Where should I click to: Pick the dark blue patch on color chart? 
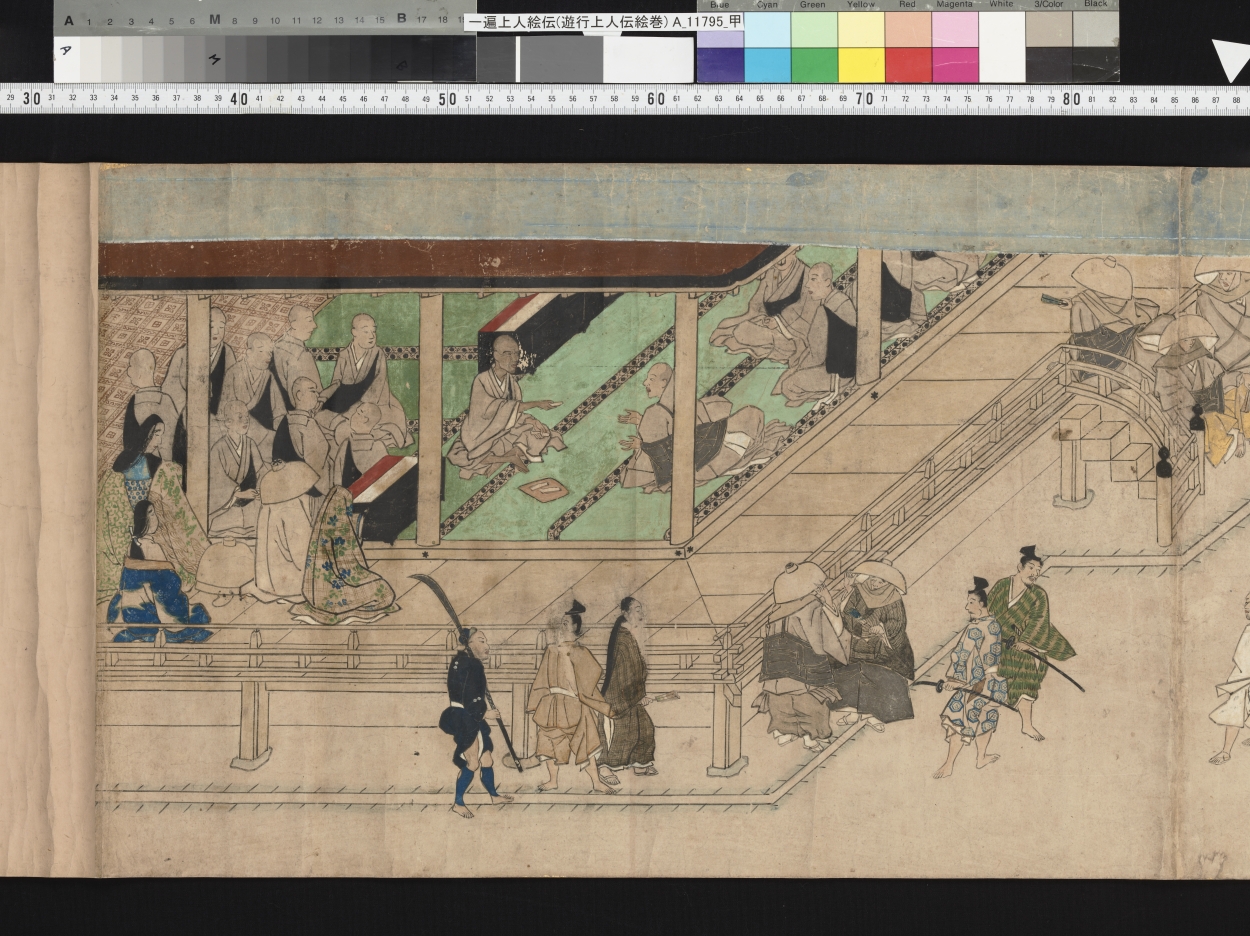point(720,65)
